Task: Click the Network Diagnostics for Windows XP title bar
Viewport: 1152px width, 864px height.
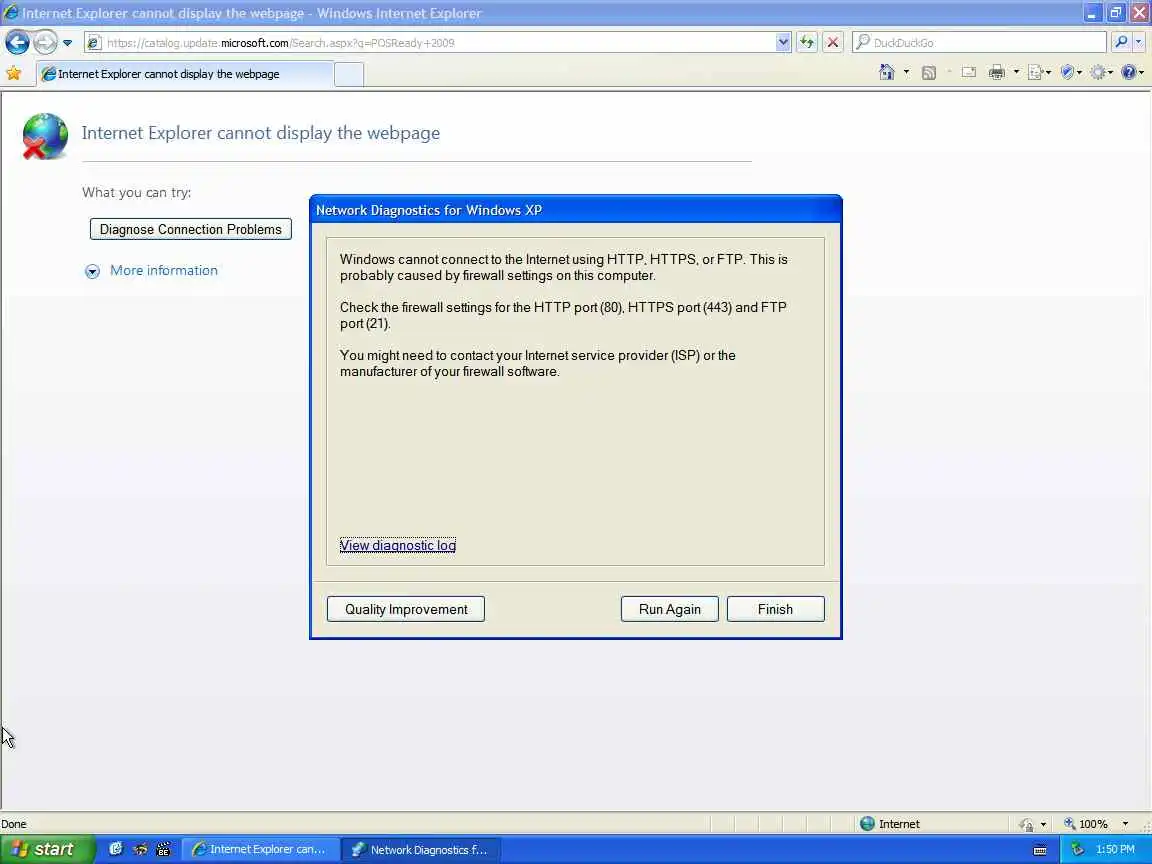Action: 575,209
